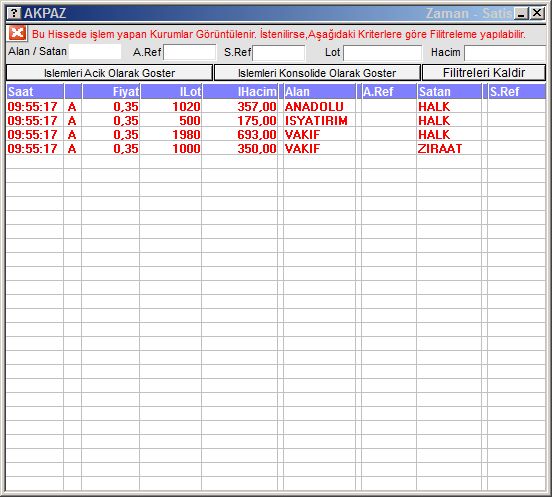Select lot value 500
The image size is (552, 497).
click(x=171, y=120)
